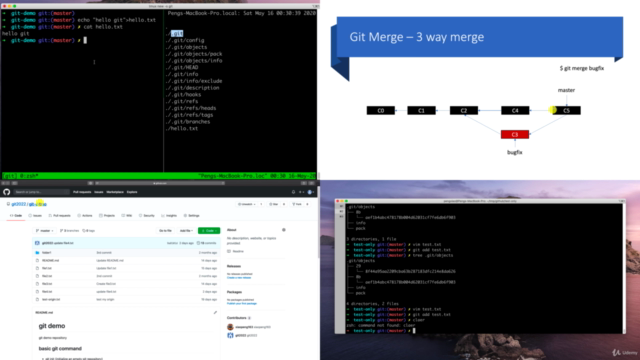Image resolution: width=640 pixels, height=360 pixels.
Task: Open the GitHub notifications bell
Action: point(293,192)
